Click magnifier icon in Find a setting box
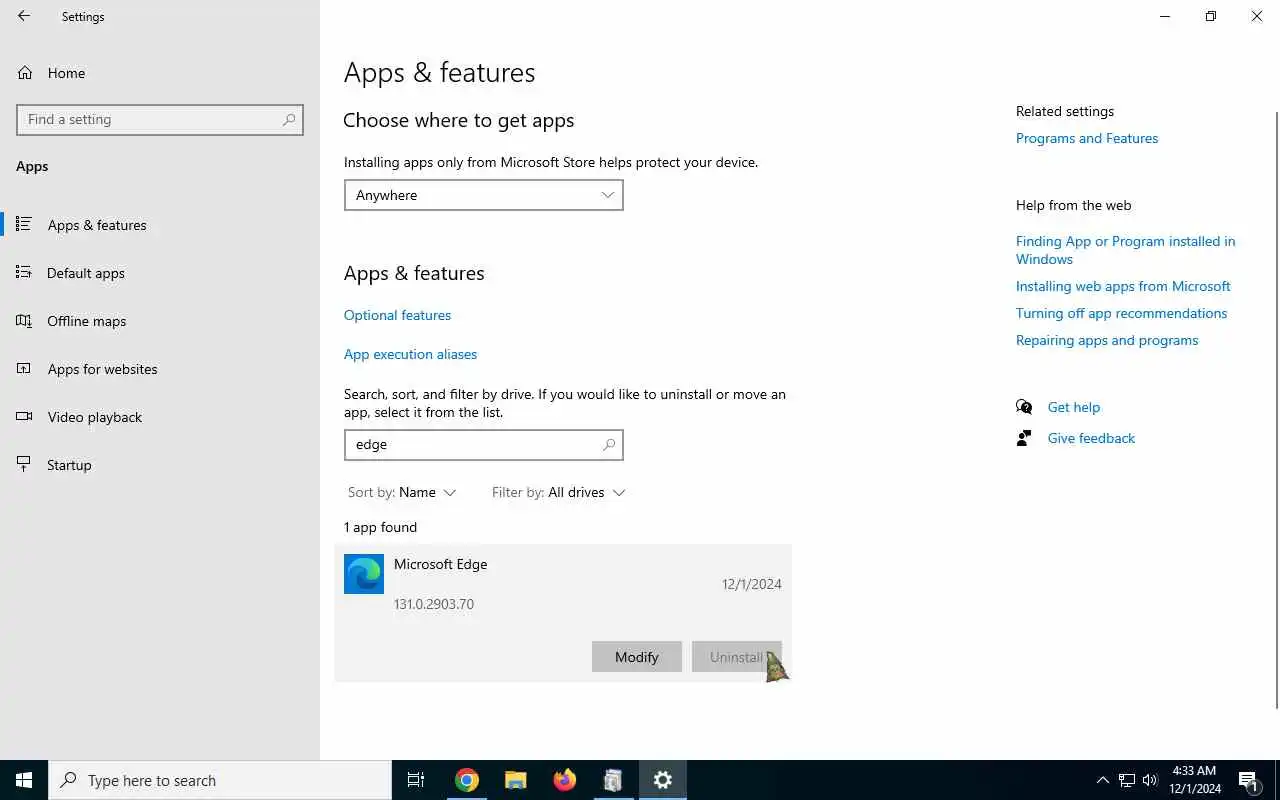 289,119
